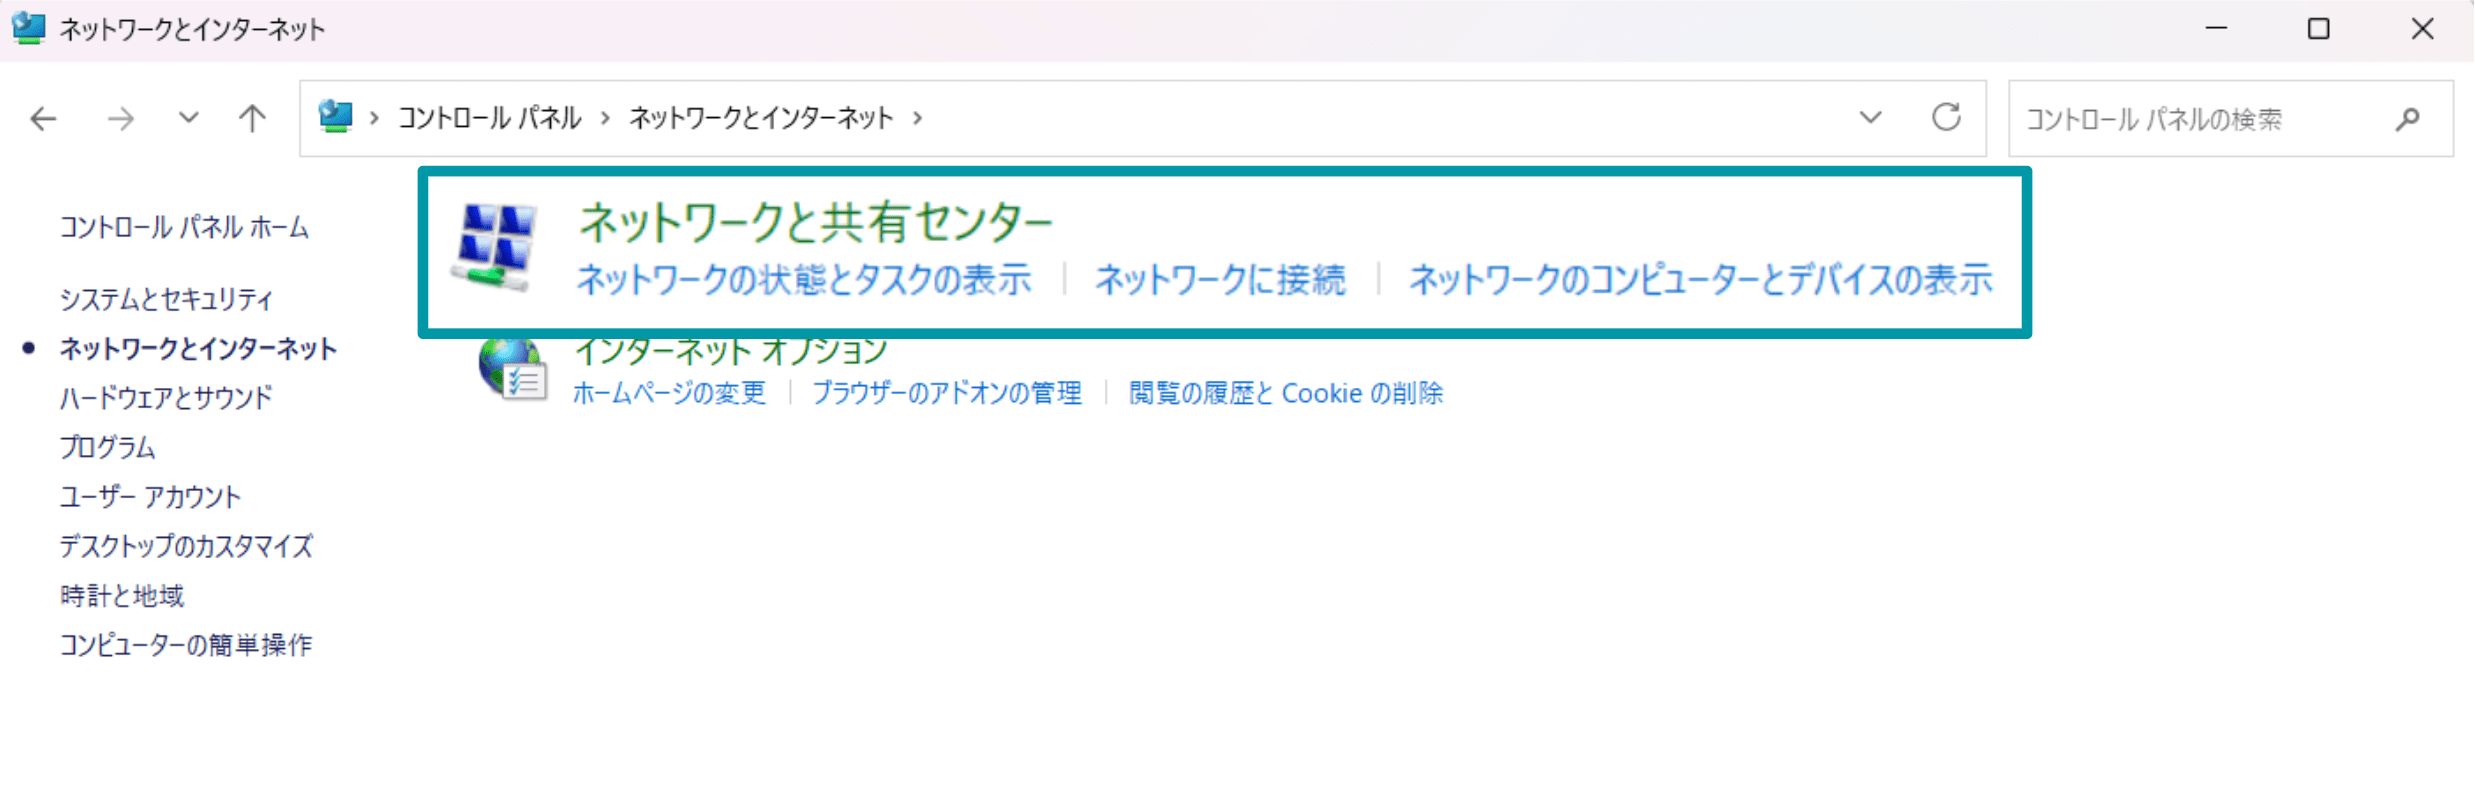Click the コントロール パネルの検索 search field
The height and width of the screenshot is (801, 2475).
tap(2200, 119)
